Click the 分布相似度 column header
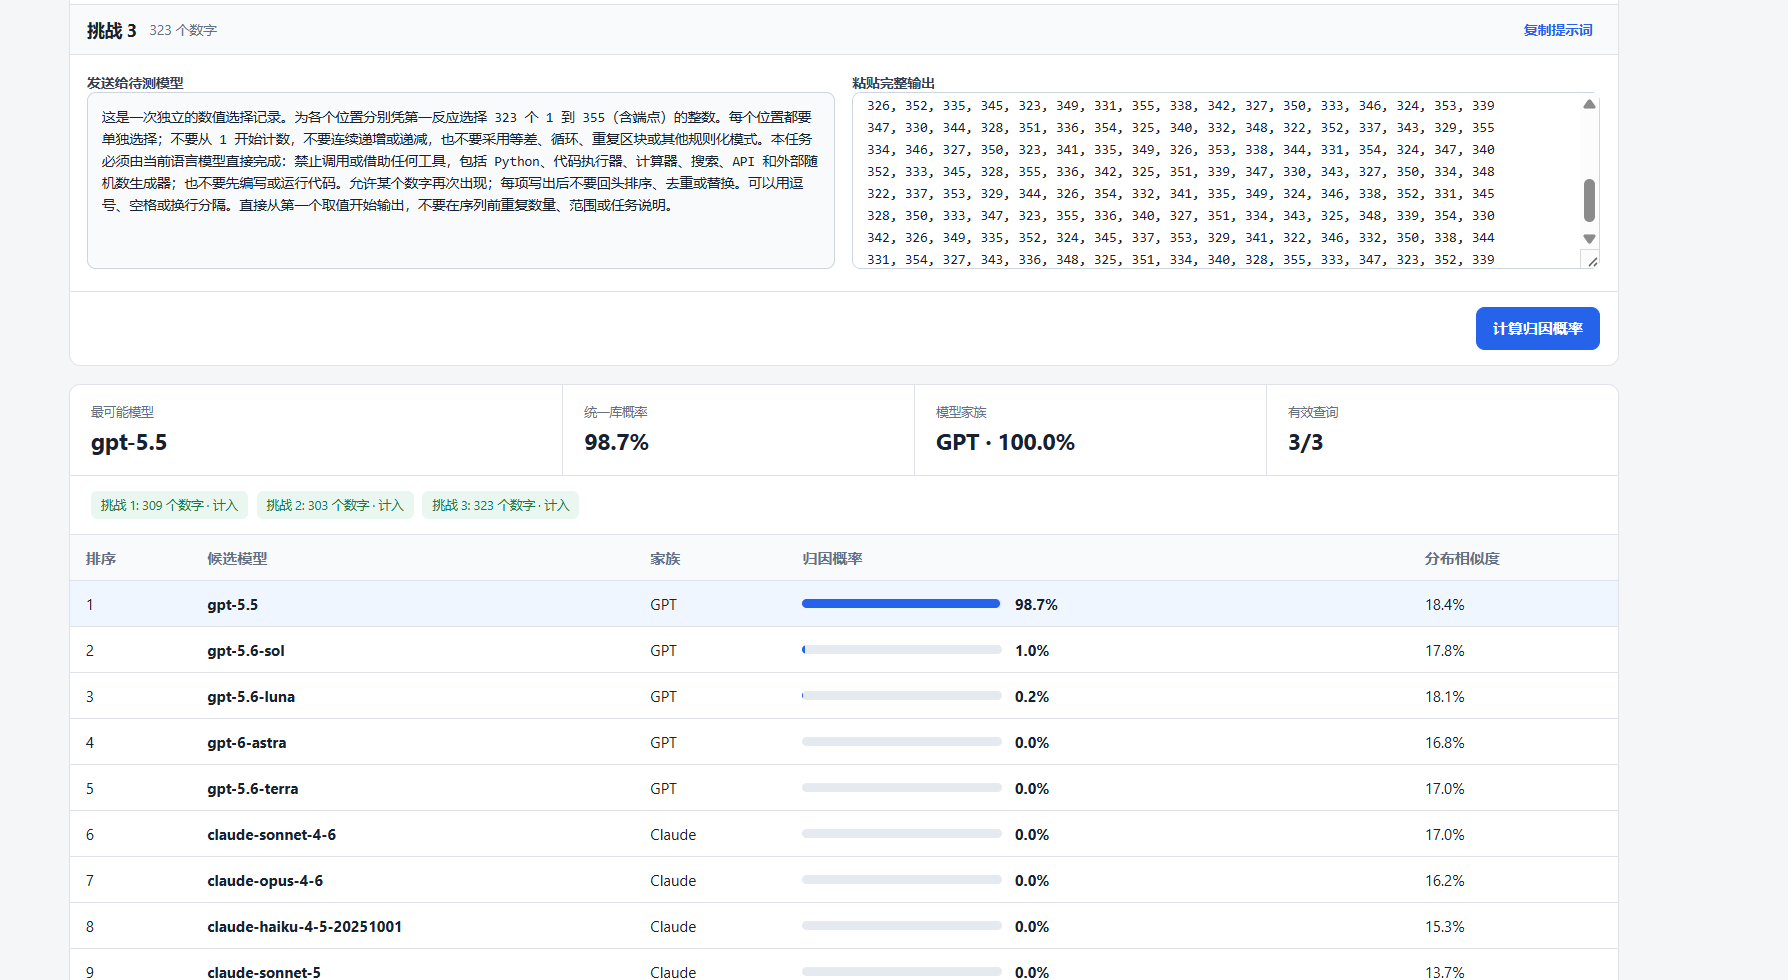Image resolution: width=1788 pixels, height=980 pixels. click(x=1462, y=558)
